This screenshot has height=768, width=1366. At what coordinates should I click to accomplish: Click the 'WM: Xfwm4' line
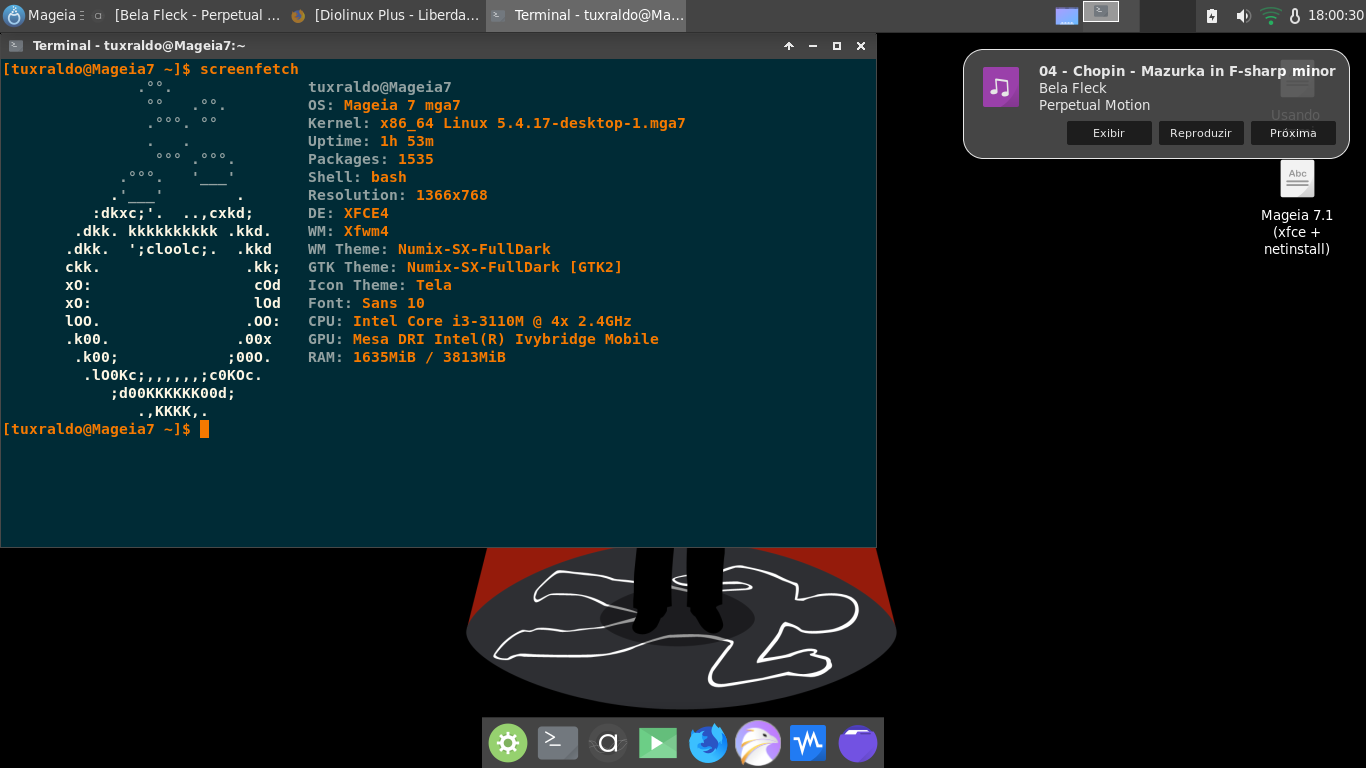(x=348, y=231)
